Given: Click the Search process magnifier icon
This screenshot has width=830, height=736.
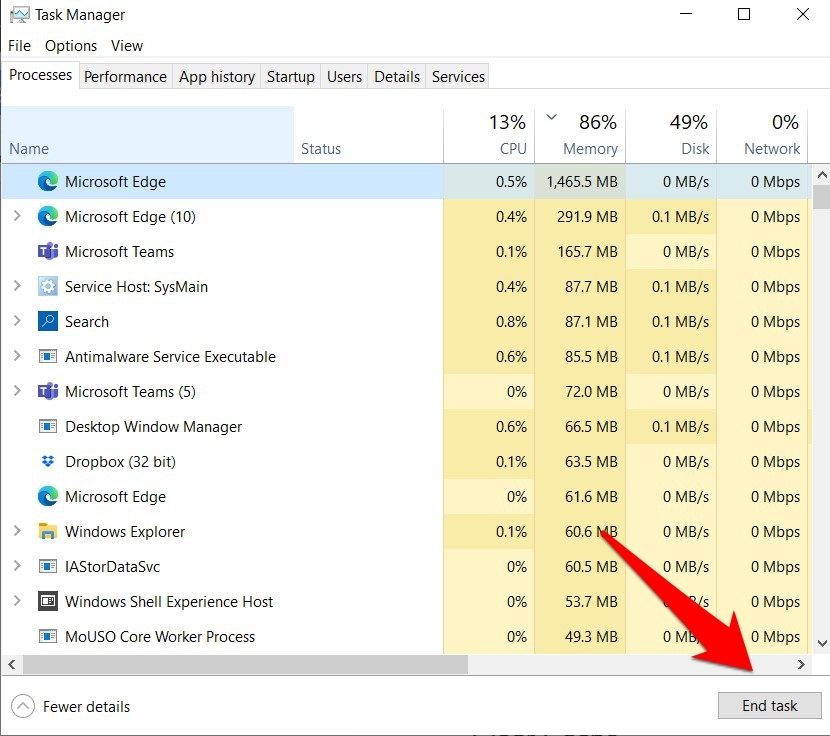Looking at the screenshot, I should click(x=47, y=322).
